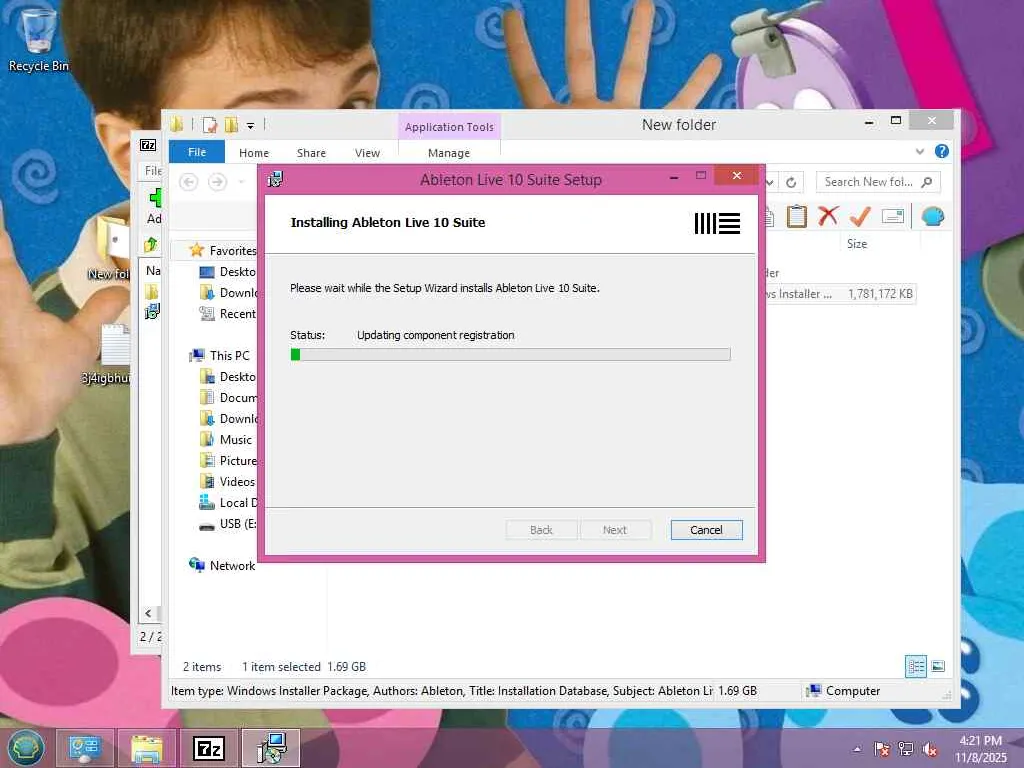The height and width of the screenshot is (768, 1024).
Task: Click the up-folder icon in 7-Zip window
Action: (x=151, y=244)
